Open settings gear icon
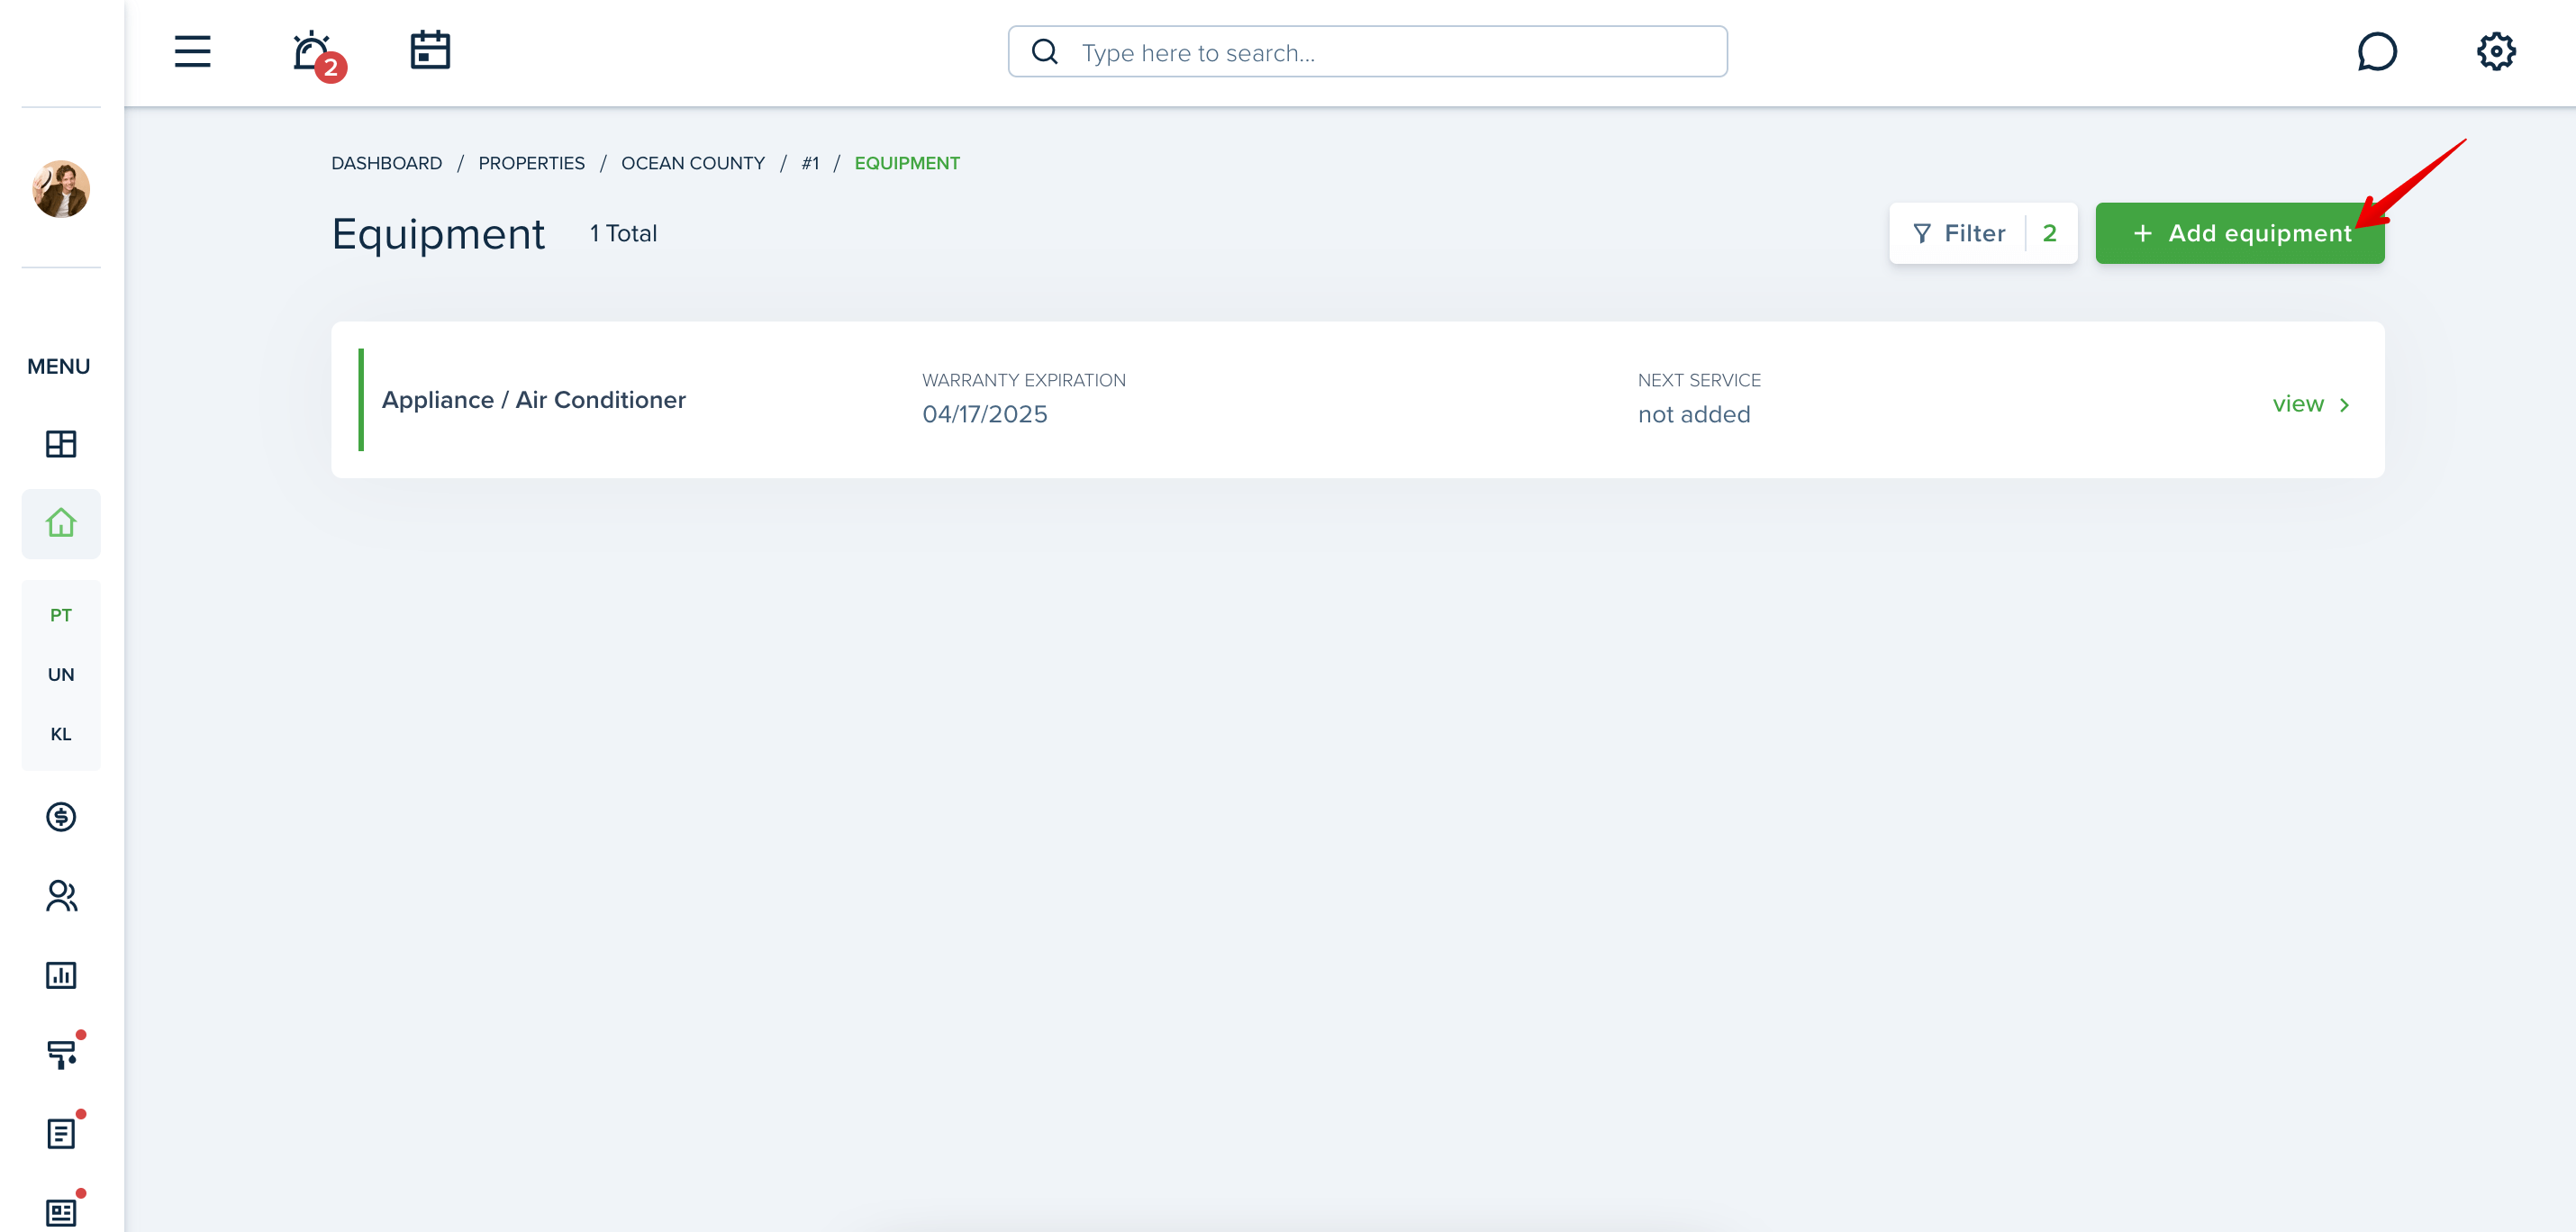This screenshot has height=1232, width=2576. pyautogui.click(x=2495, y=51)
